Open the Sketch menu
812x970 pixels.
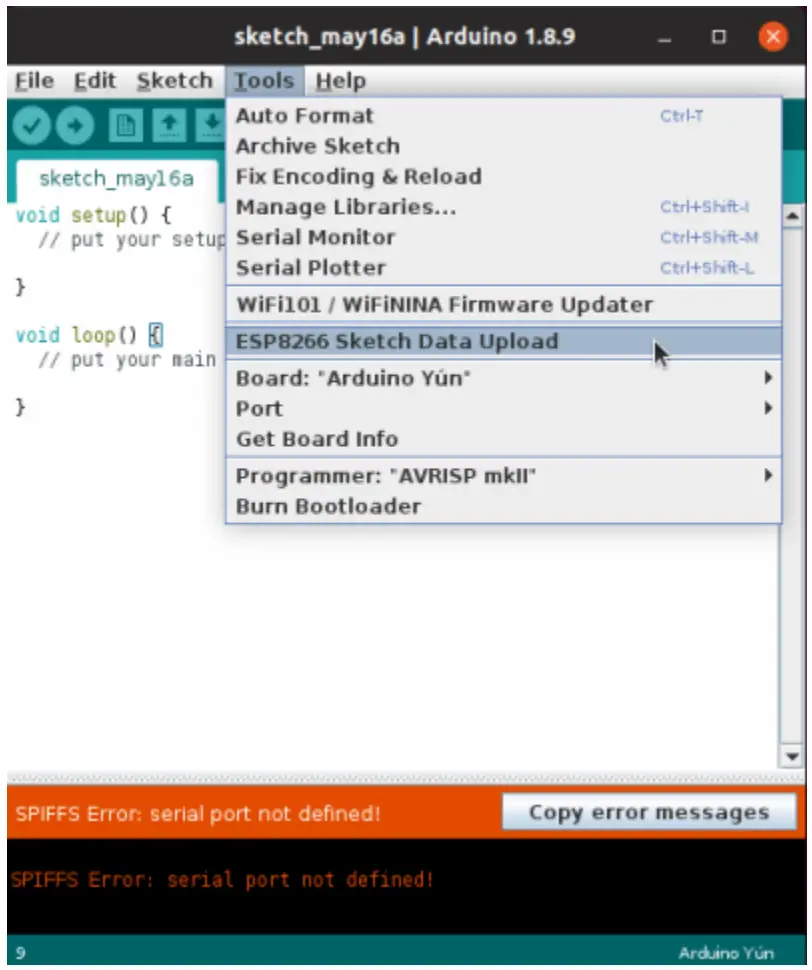174,81
